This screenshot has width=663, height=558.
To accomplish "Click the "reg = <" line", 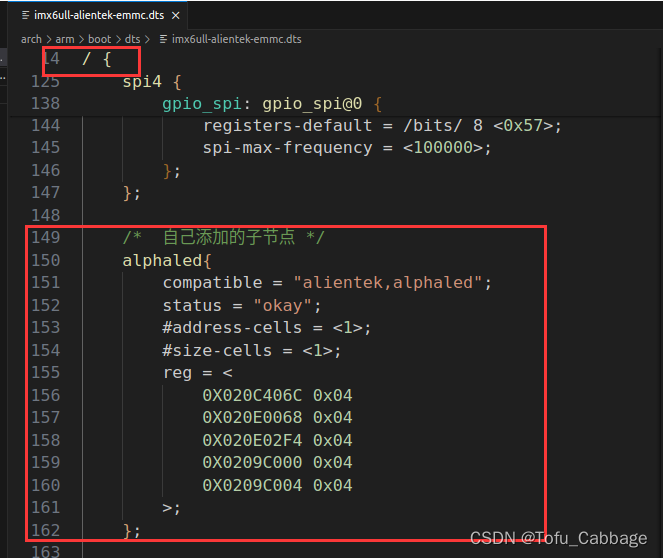I will [x=197, y=373].
